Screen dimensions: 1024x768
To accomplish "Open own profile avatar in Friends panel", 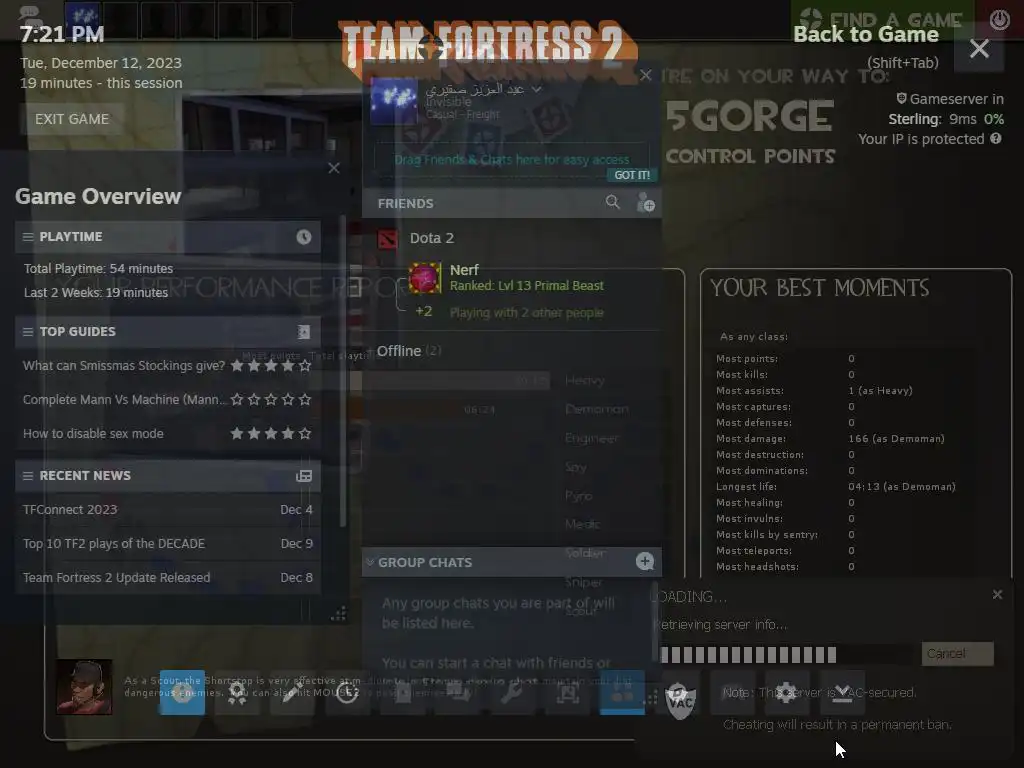I will [x=394, y=101].
